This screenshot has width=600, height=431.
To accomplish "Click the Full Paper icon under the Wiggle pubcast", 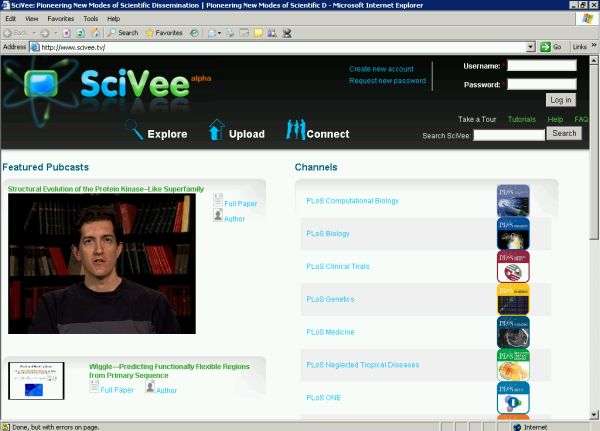I will [94, 387].
